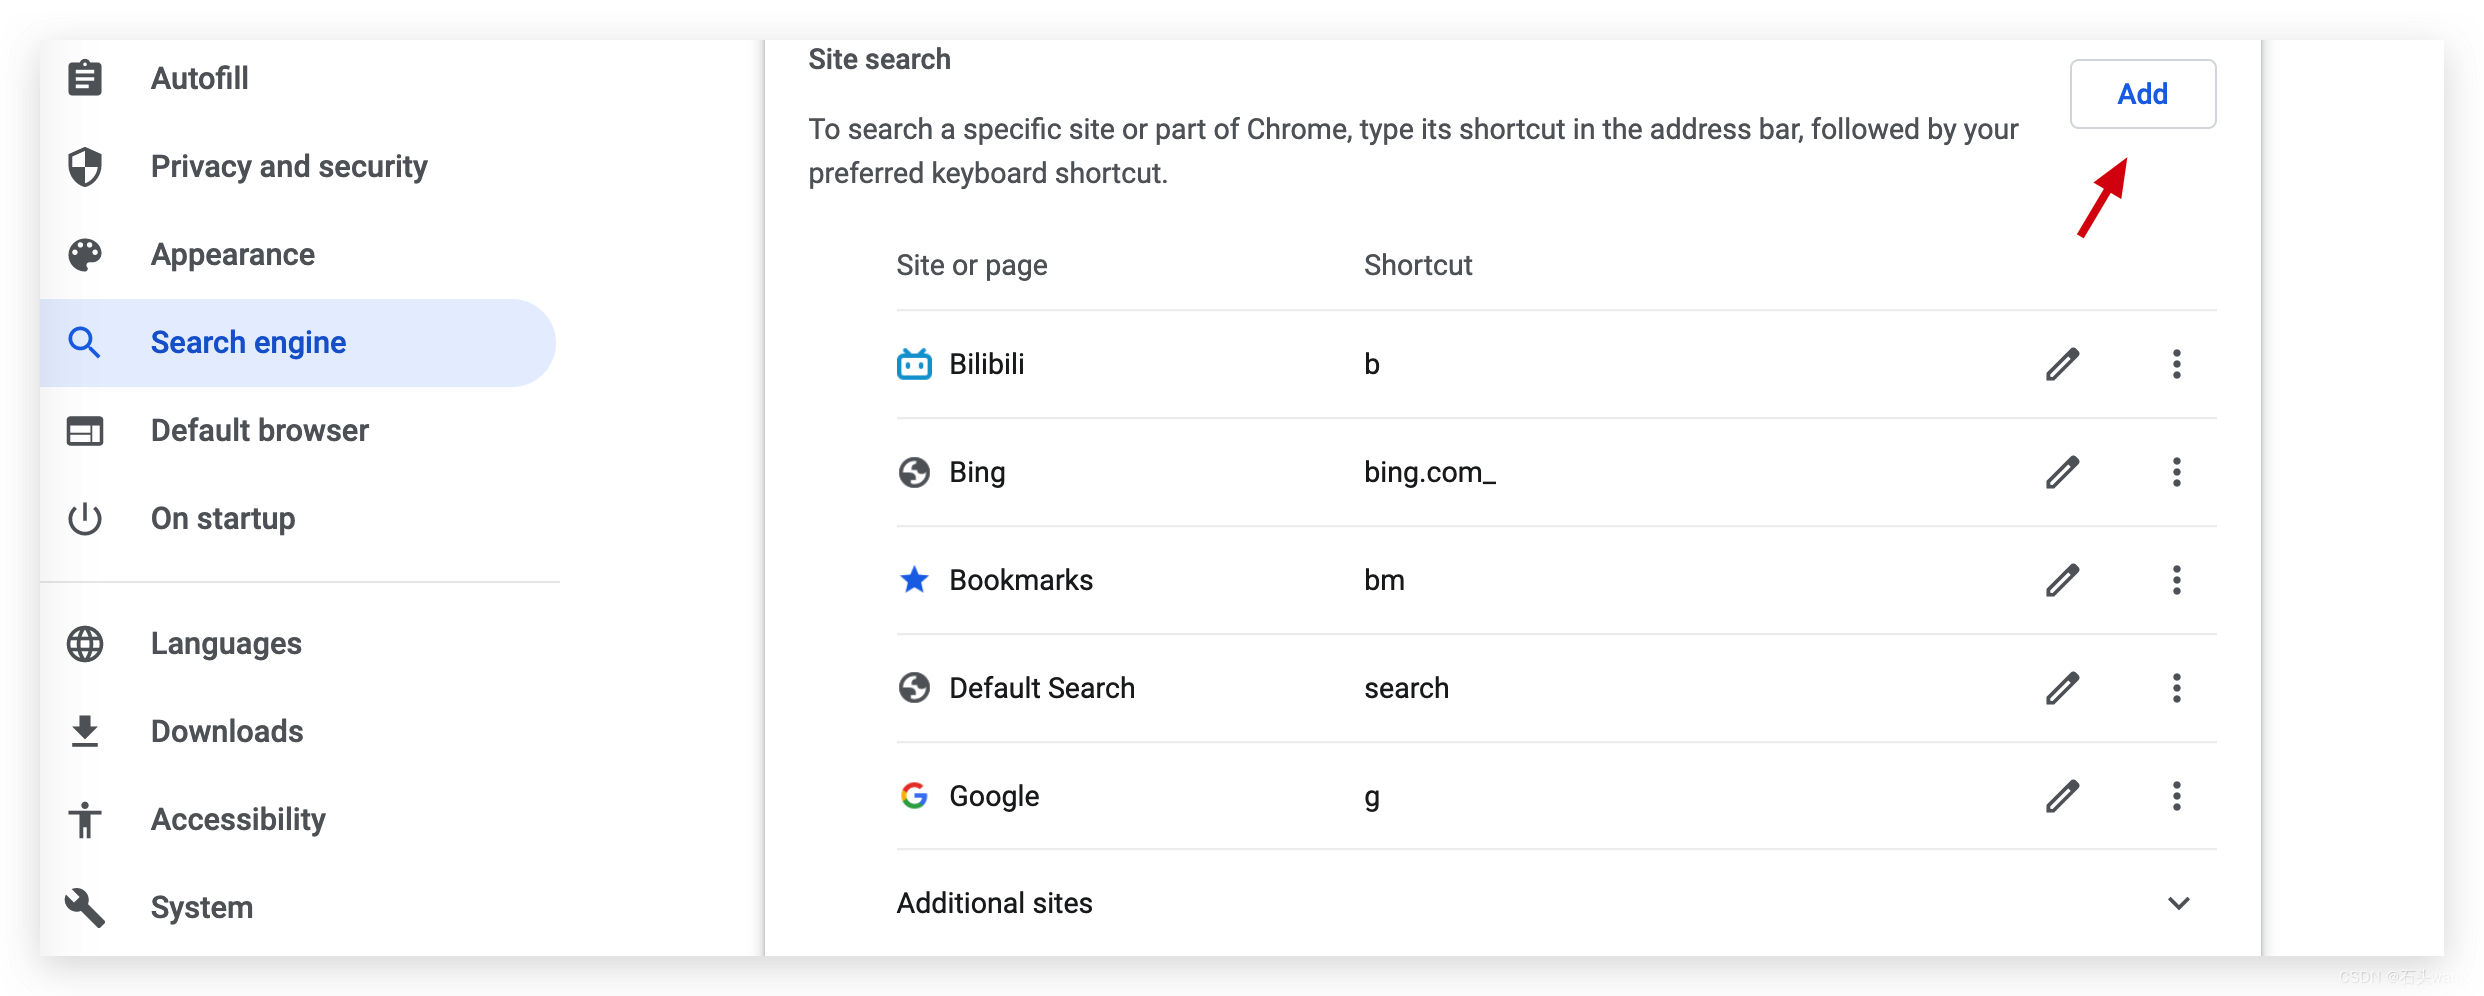Open more actions menu for Bing
The image size is (2484, 996).
tap(2176, 472)
